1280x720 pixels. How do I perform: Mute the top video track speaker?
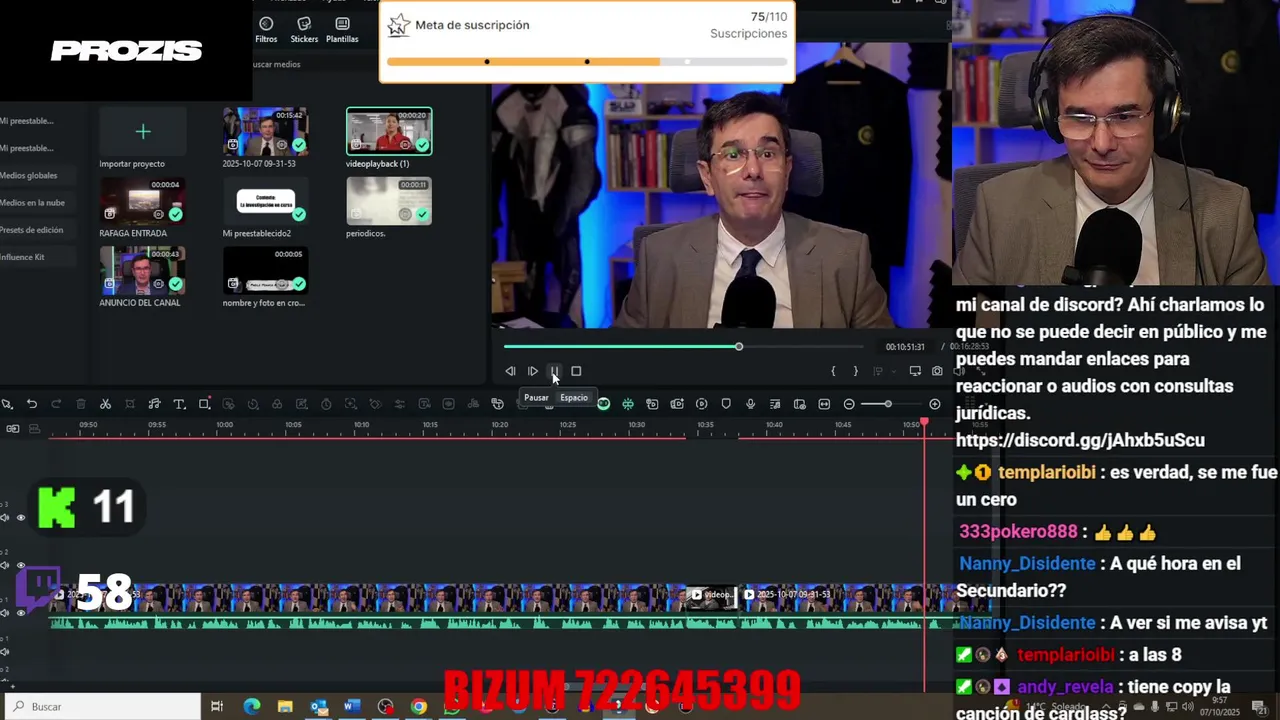pos(5,518)
